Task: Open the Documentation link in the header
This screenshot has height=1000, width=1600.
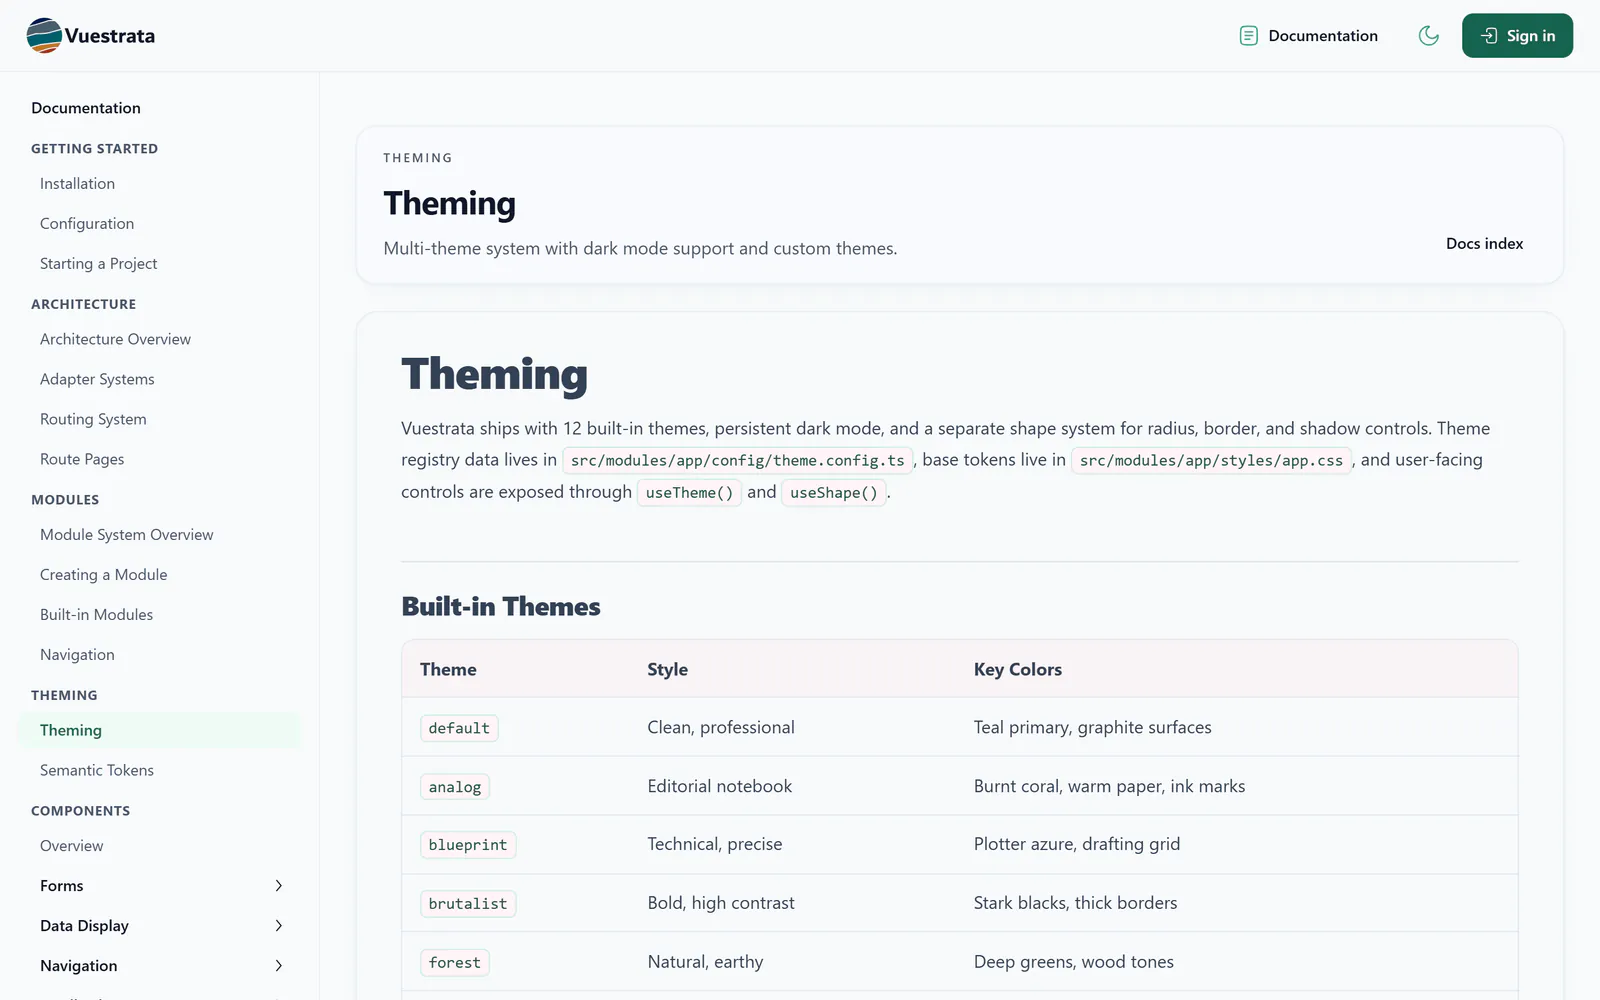Action: click(1308, 36)
